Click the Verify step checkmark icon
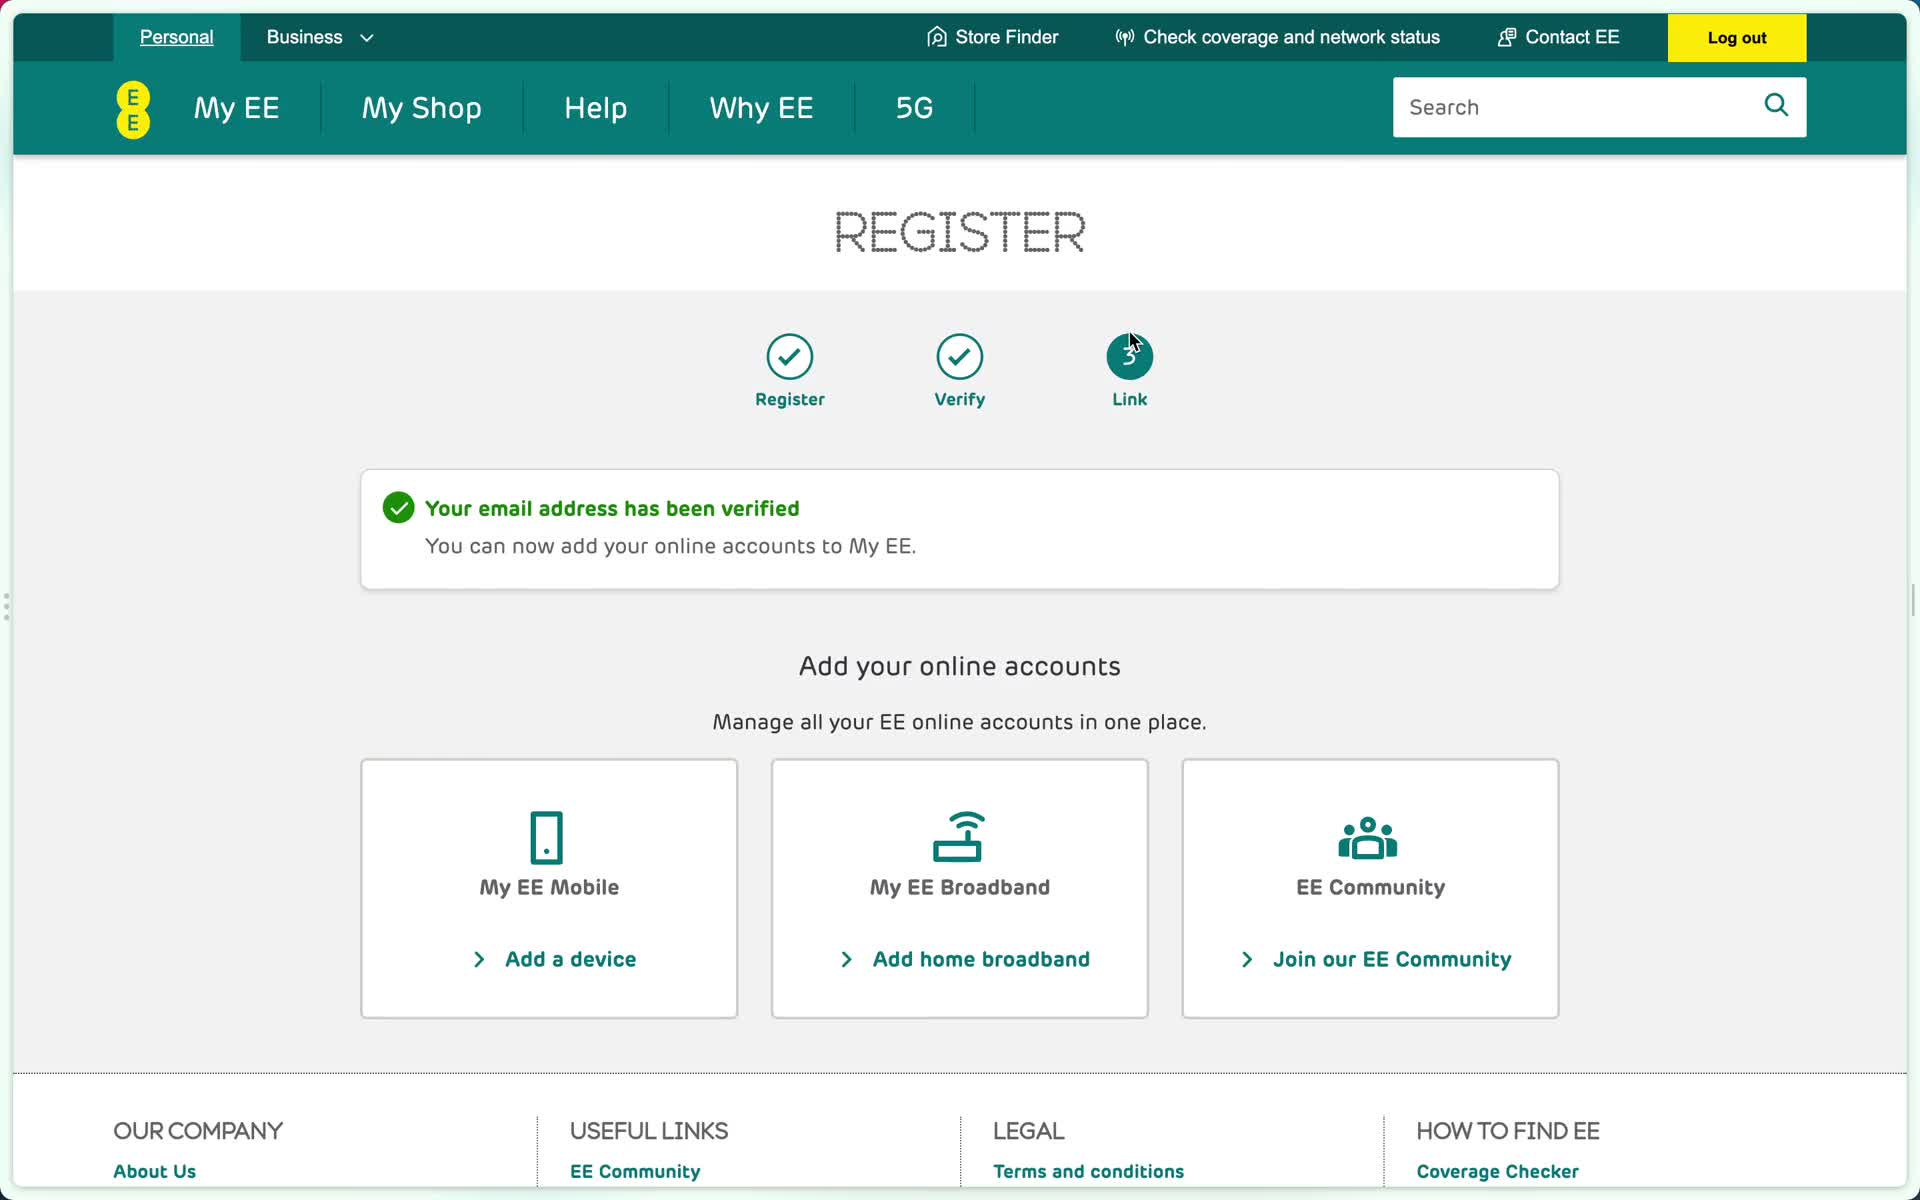Viewport: 1920px width, 1200px height. [959, 355]
